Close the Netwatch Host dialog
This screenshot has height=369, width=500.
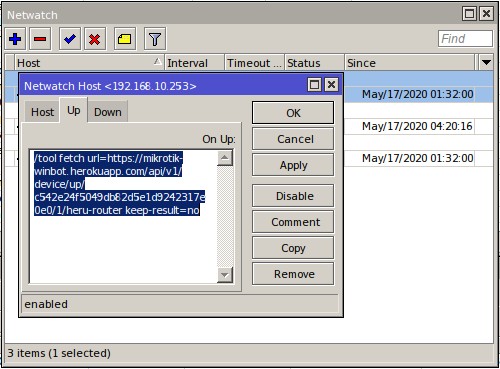(x=332, y=85)
